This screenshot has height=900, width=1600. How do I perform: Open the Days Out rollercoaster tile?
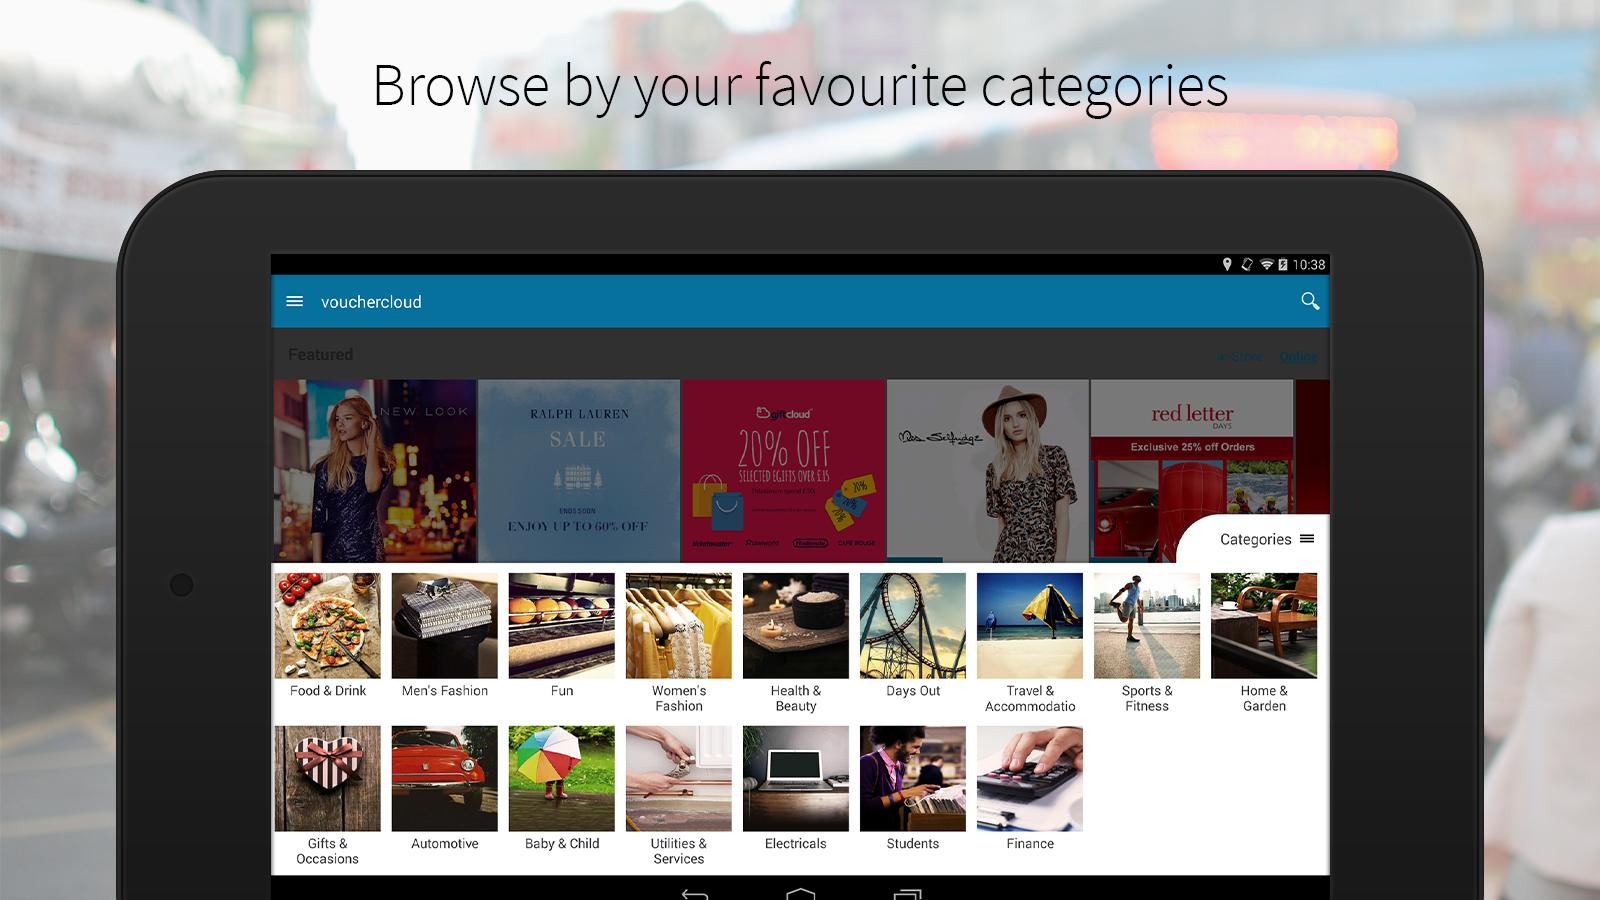tap(913, 636)
